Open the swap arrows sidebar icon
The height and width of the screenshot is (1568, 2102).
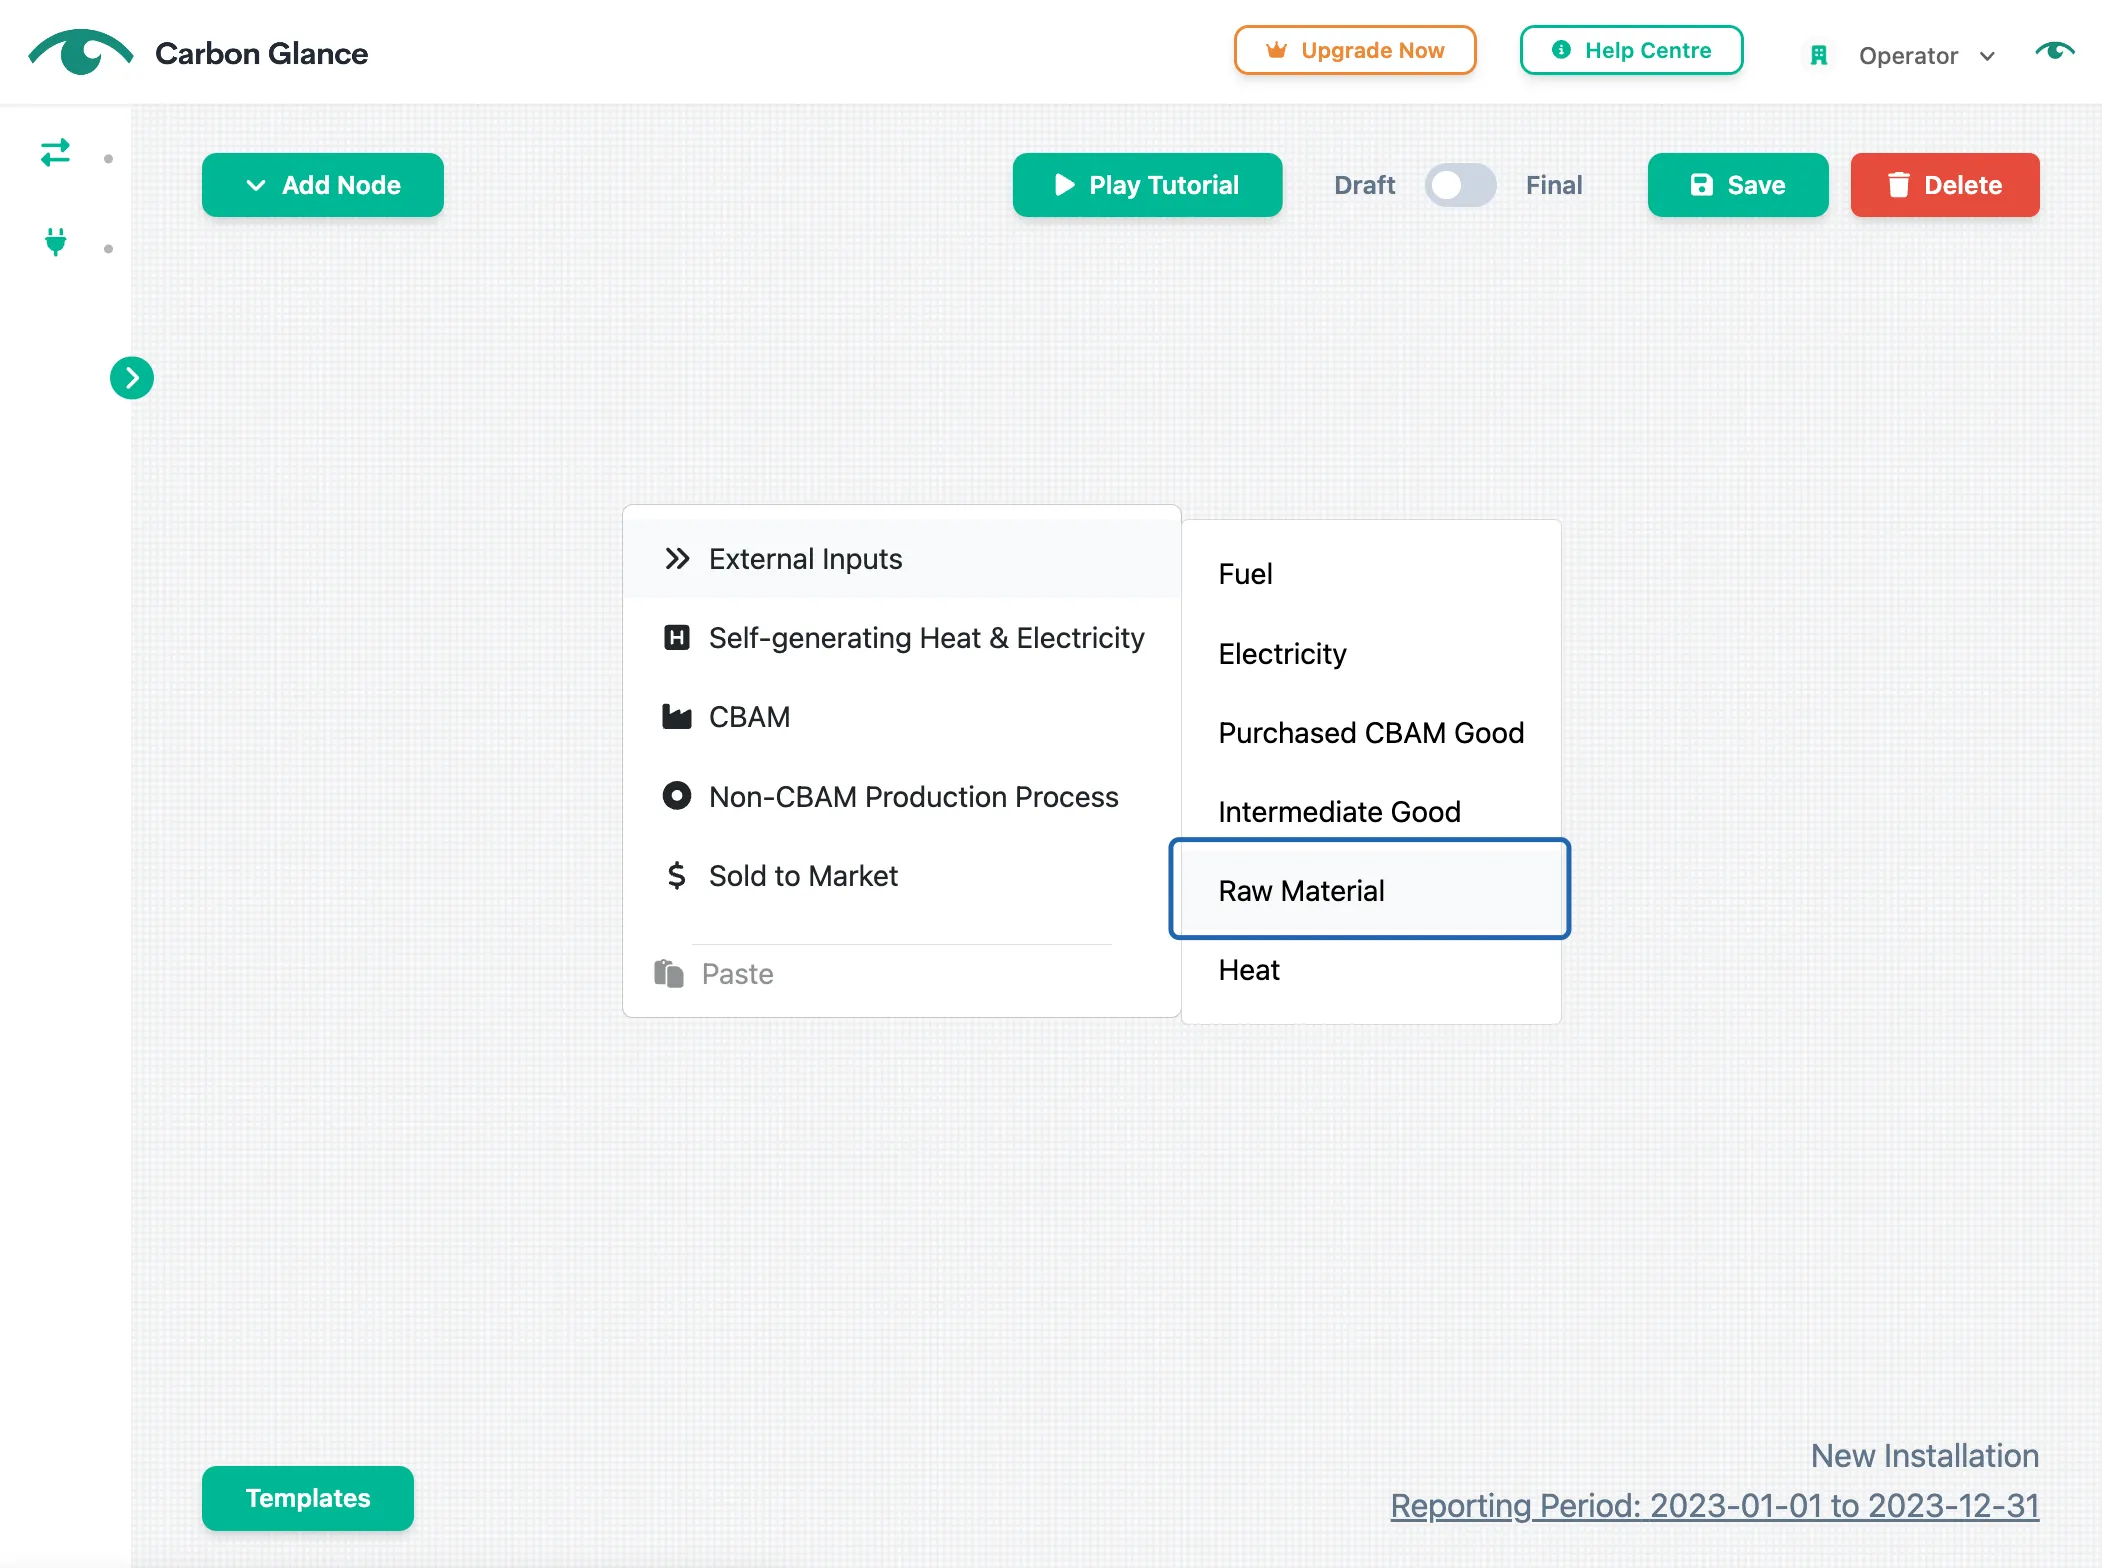pyautogui.click(x=55, y=152)
